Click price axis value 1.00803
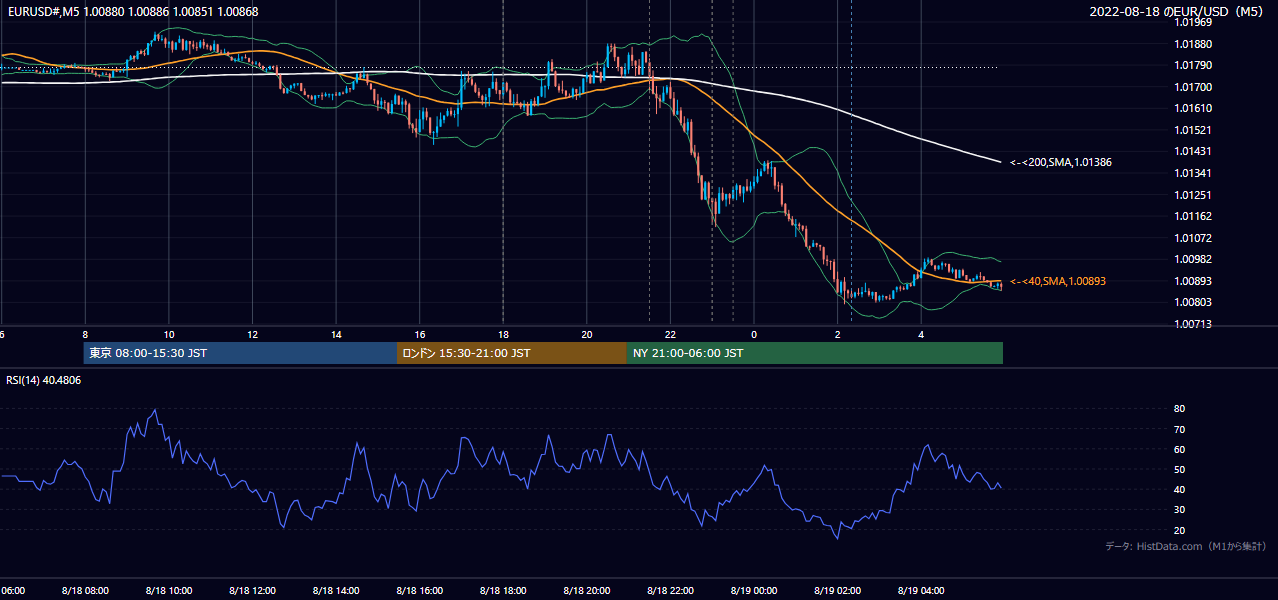This screenshot has height=600, width=1278. [1192, 302]
